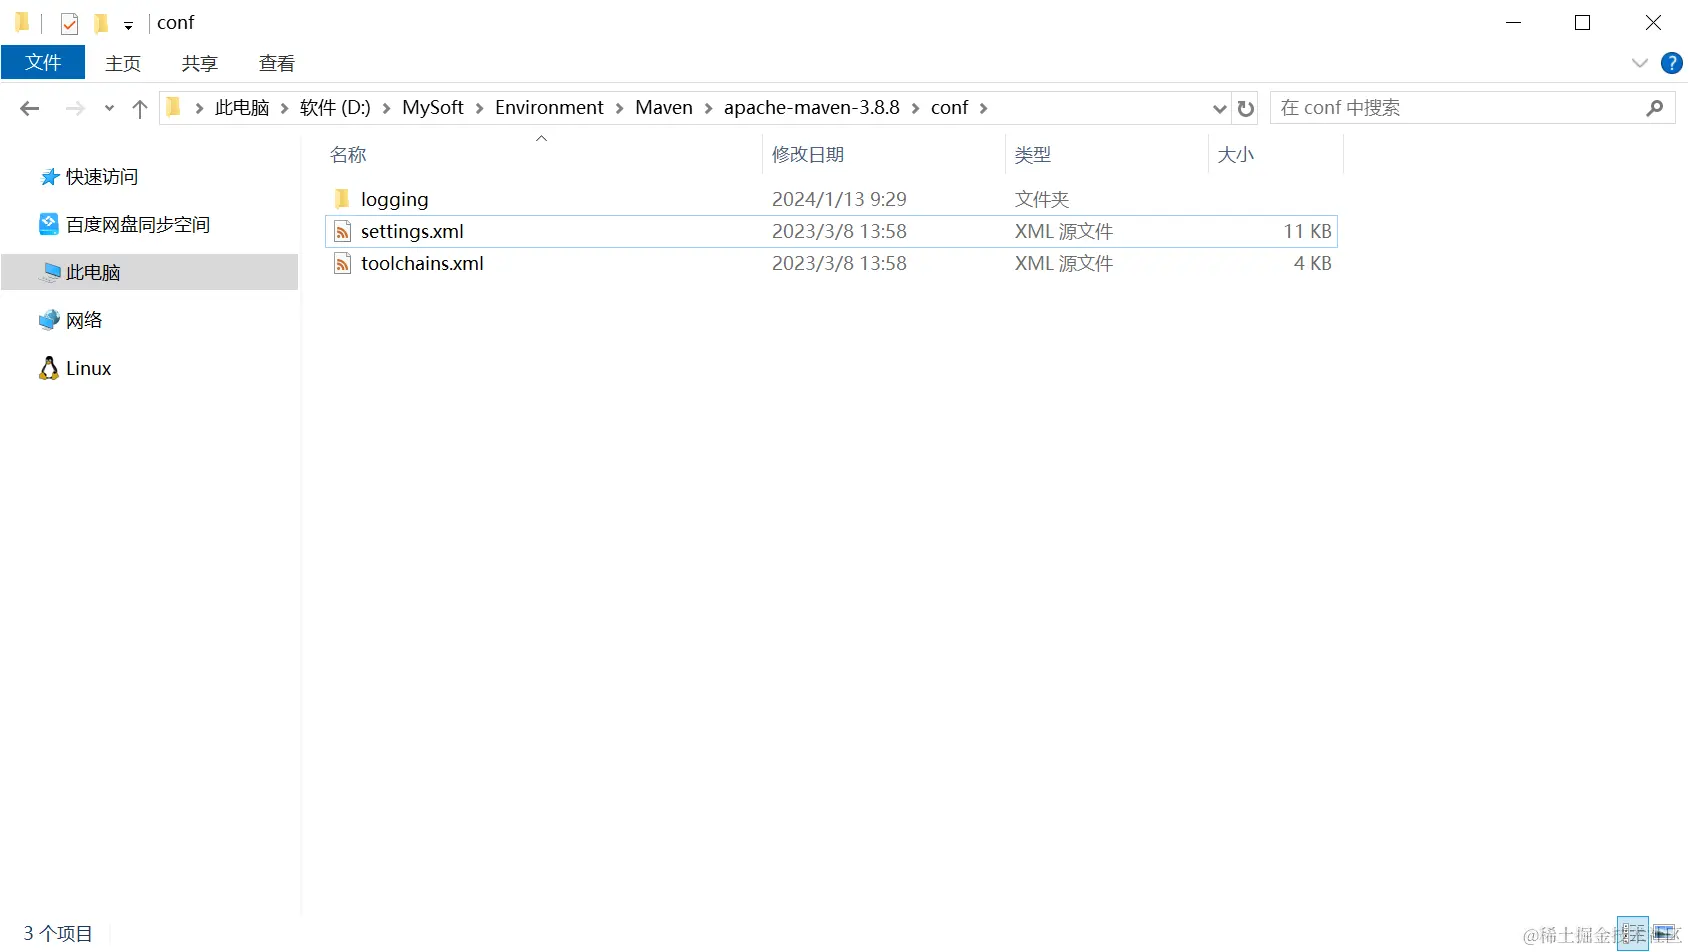Click the settings.xml date 2023/3/8 13:58
1689x952 pixels.
839,231
